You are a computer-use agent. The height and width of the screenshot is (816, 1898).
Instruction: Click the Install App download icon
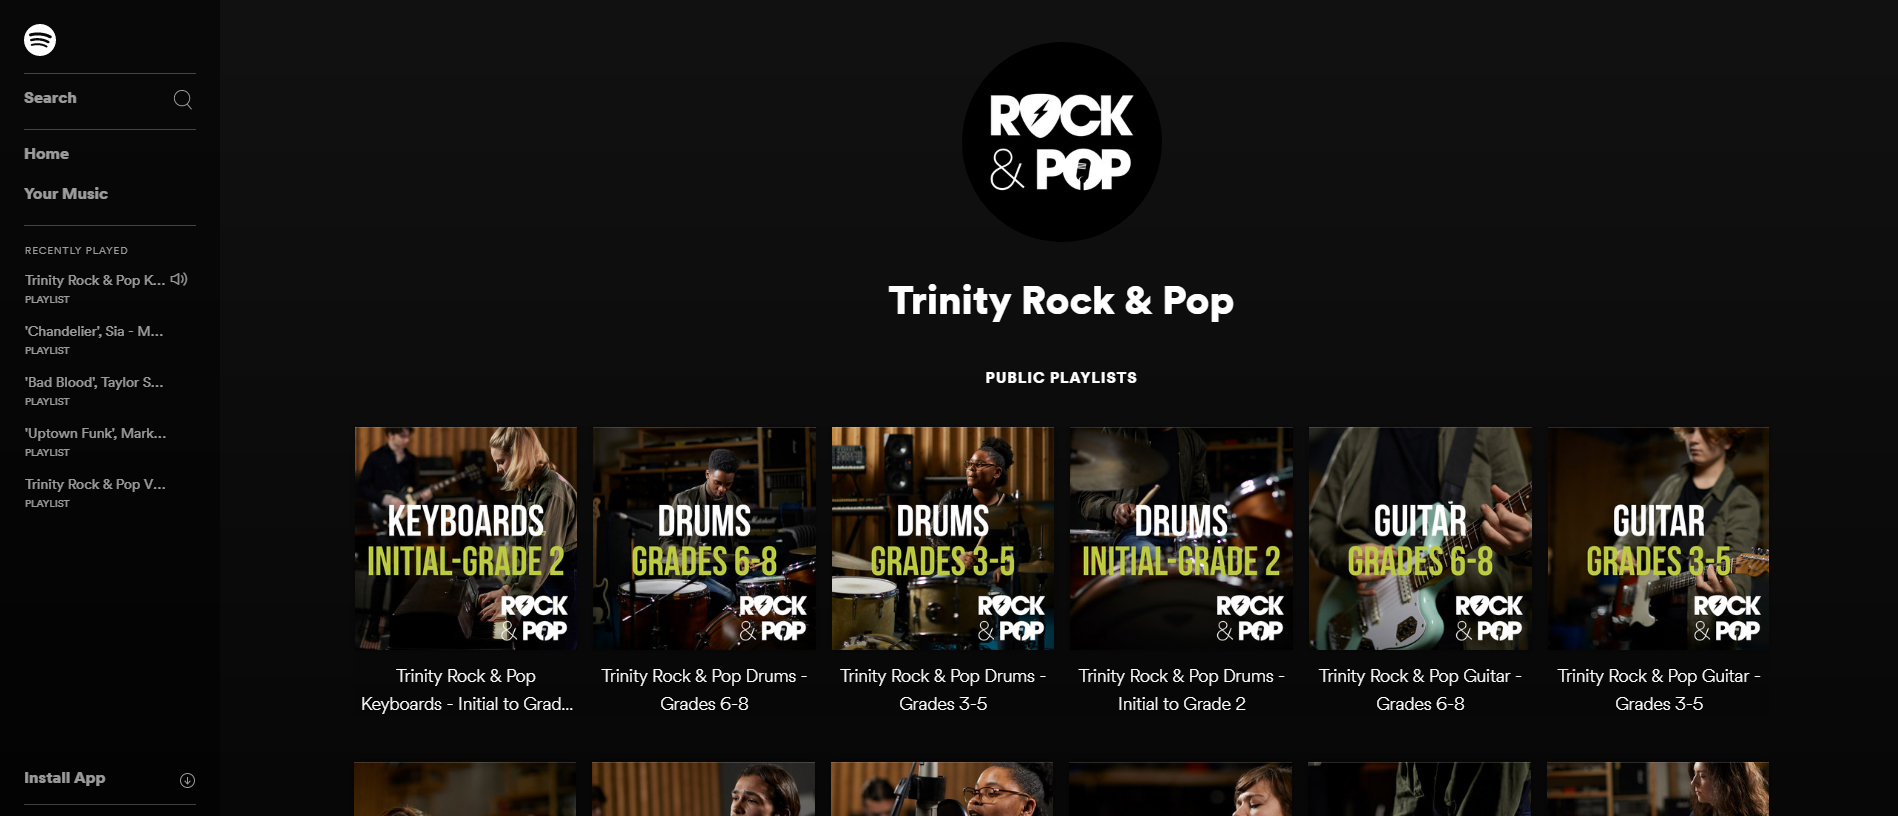(187, 780)
